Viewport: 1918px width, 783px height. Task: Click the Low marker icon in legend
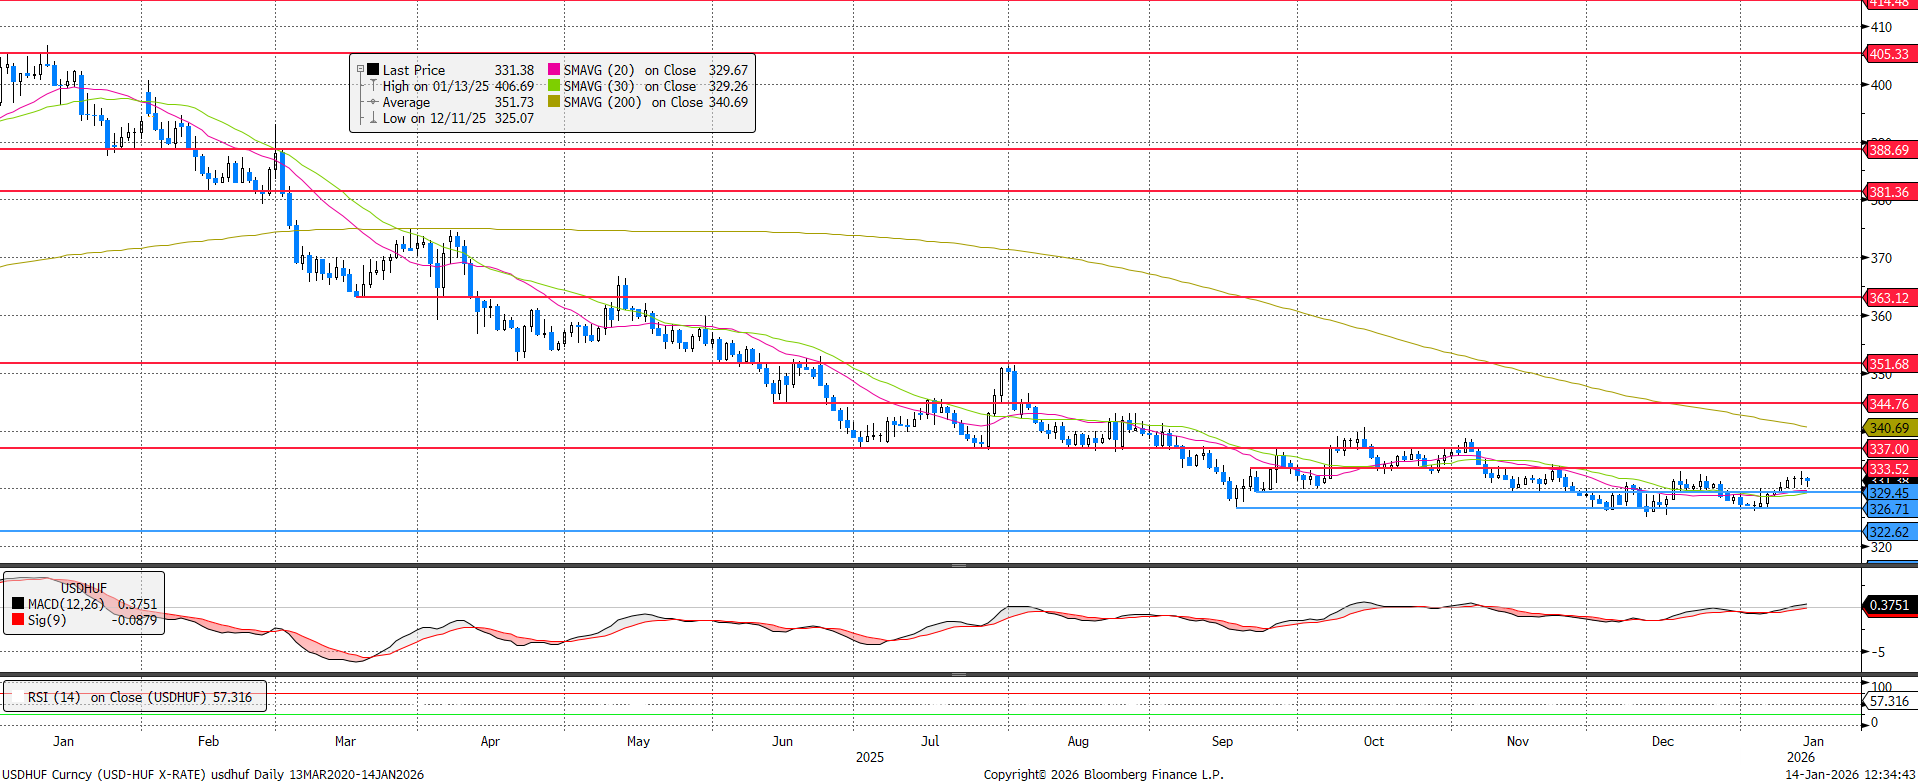pos(373,118)
